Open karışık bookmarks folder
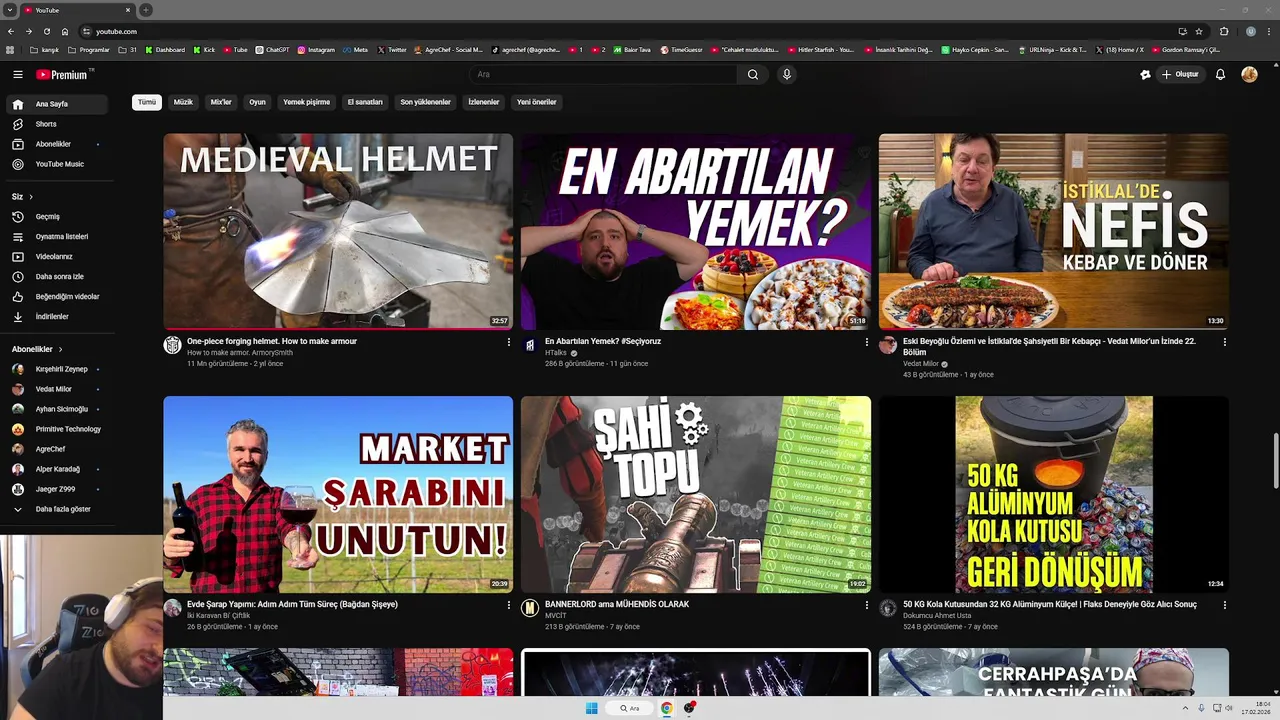The width and height of the screenshot is (1280, 720). coord(44,49)
